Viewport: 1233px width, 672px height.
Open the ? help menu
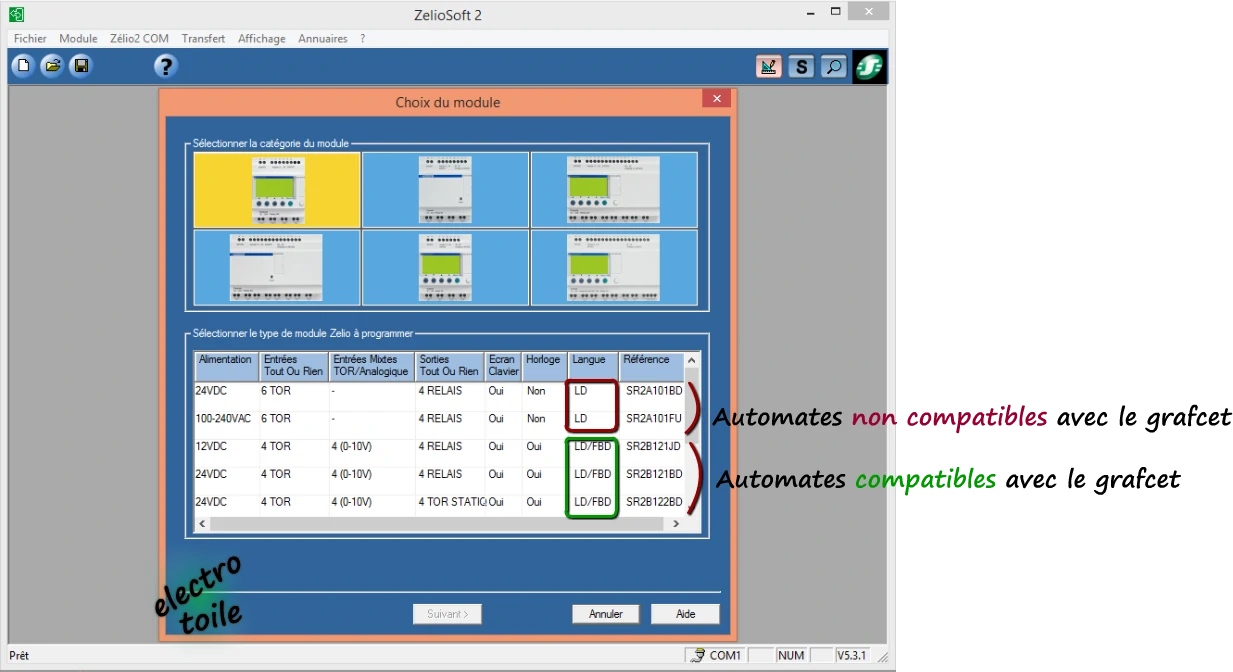click(363, 38)
